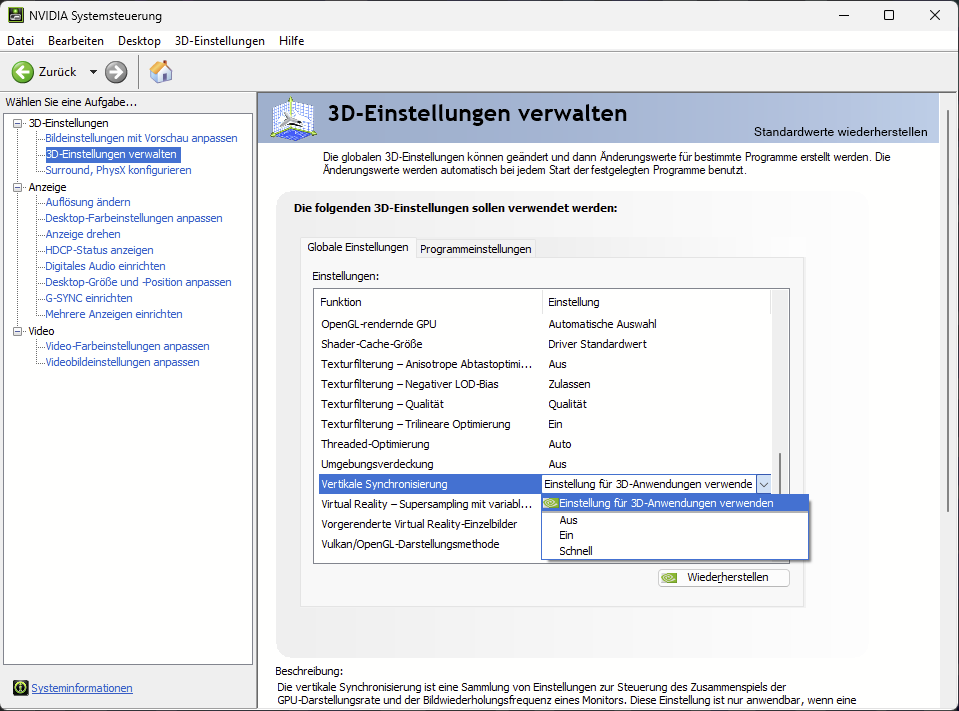Select Texturfilterung – Anisotrope Abtastoptimierung row
This screenshot has height=711, width=959.
[x=544, y=364]
